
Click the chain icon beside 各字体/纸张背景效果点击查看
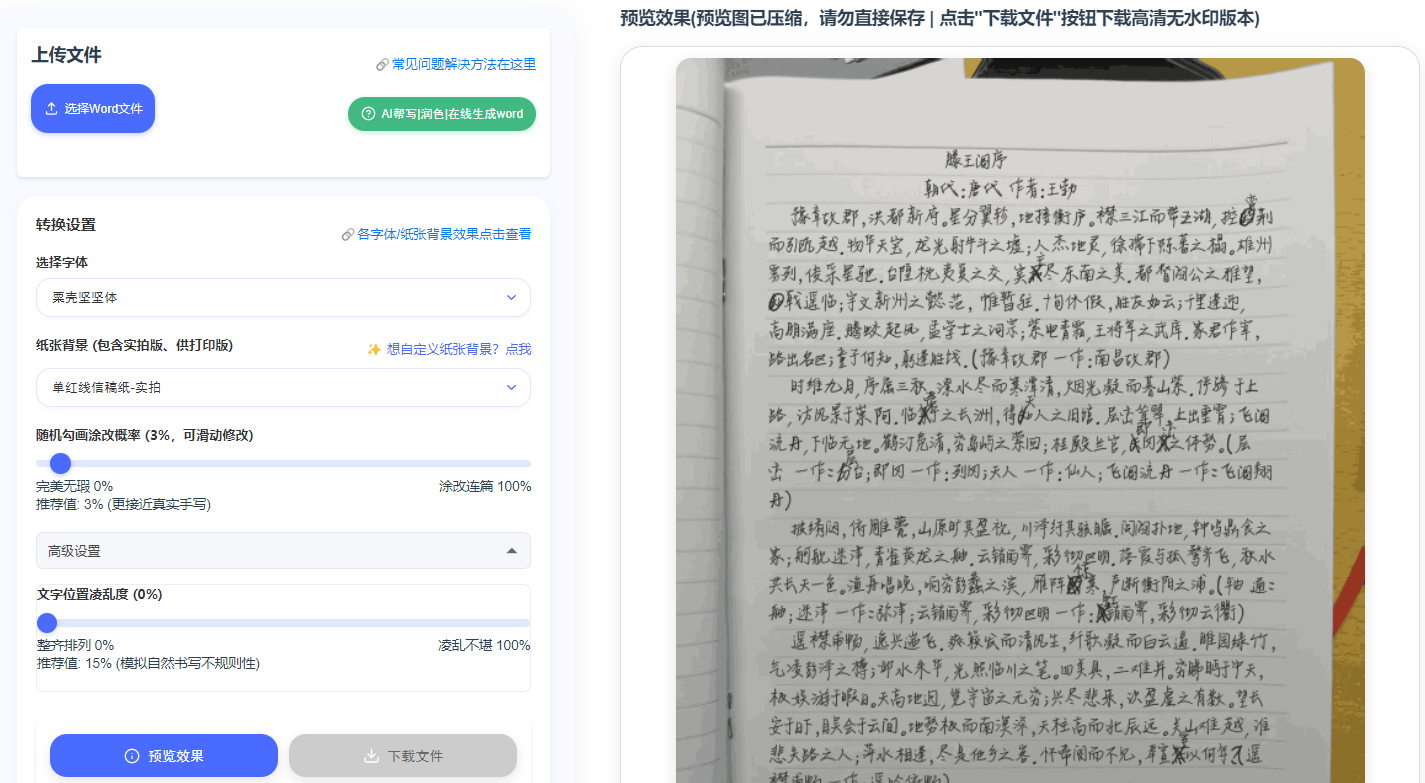pos(348,234)
